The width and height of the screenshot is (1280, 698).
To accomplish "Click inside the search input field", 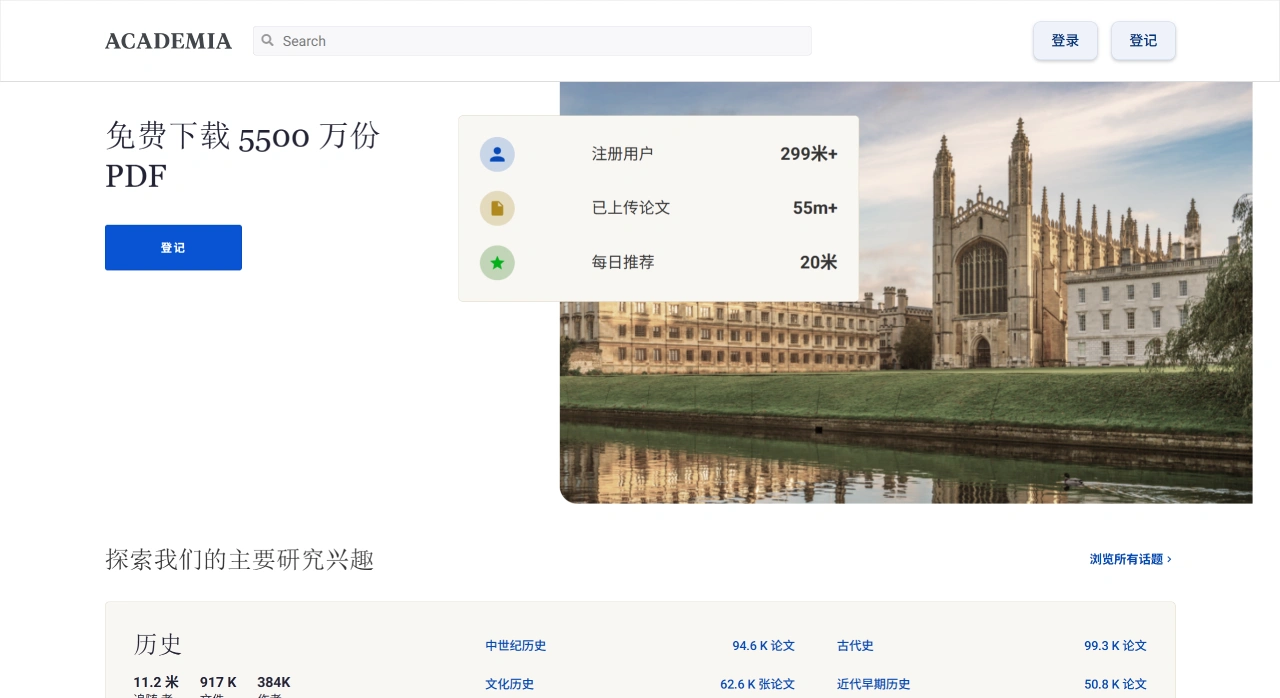I will click(x=530, y=41).
